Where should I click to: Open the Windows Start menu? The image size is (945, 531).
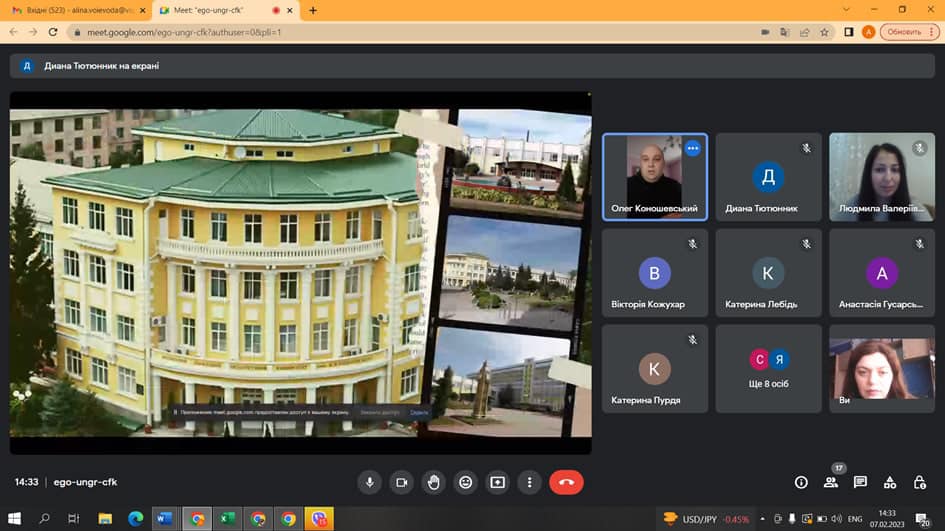[x=14, y=518]
